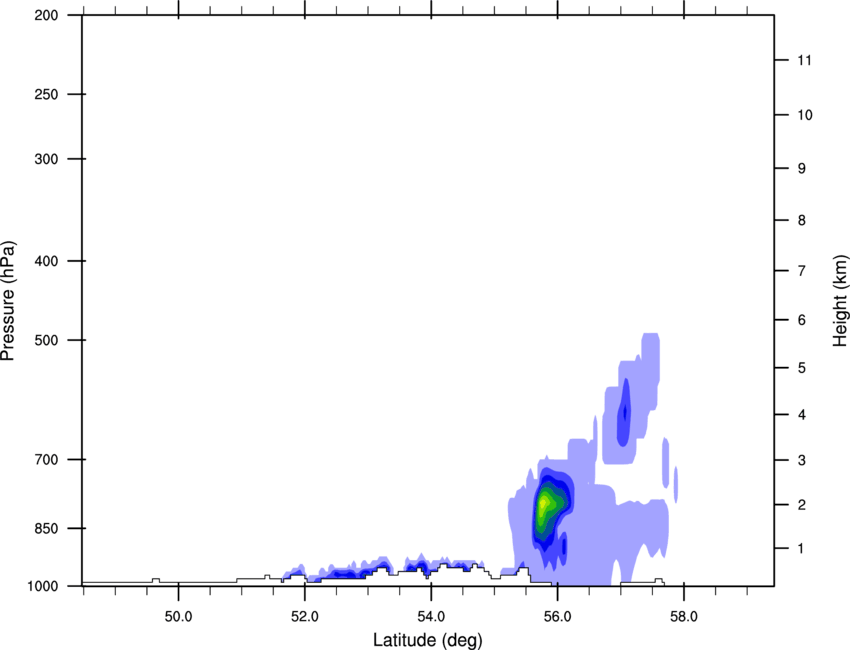Click latitude tick label '56.0'
This screenshot has width=850, height=650.
coord(557,617)
